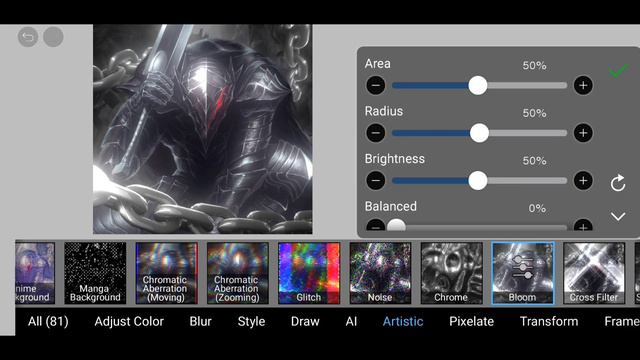This screenshot has height=360, width=640.
Task: Decrease Brightness value with minus button
Action: tap(376, 180)
